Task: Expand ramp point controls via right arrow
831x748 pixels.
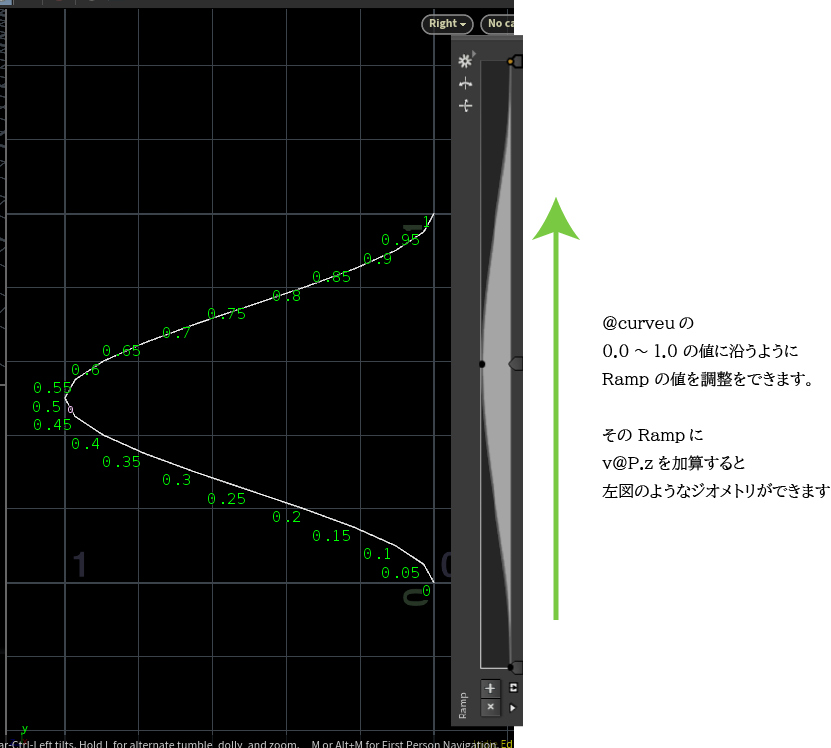Action: tap(512, 708)
